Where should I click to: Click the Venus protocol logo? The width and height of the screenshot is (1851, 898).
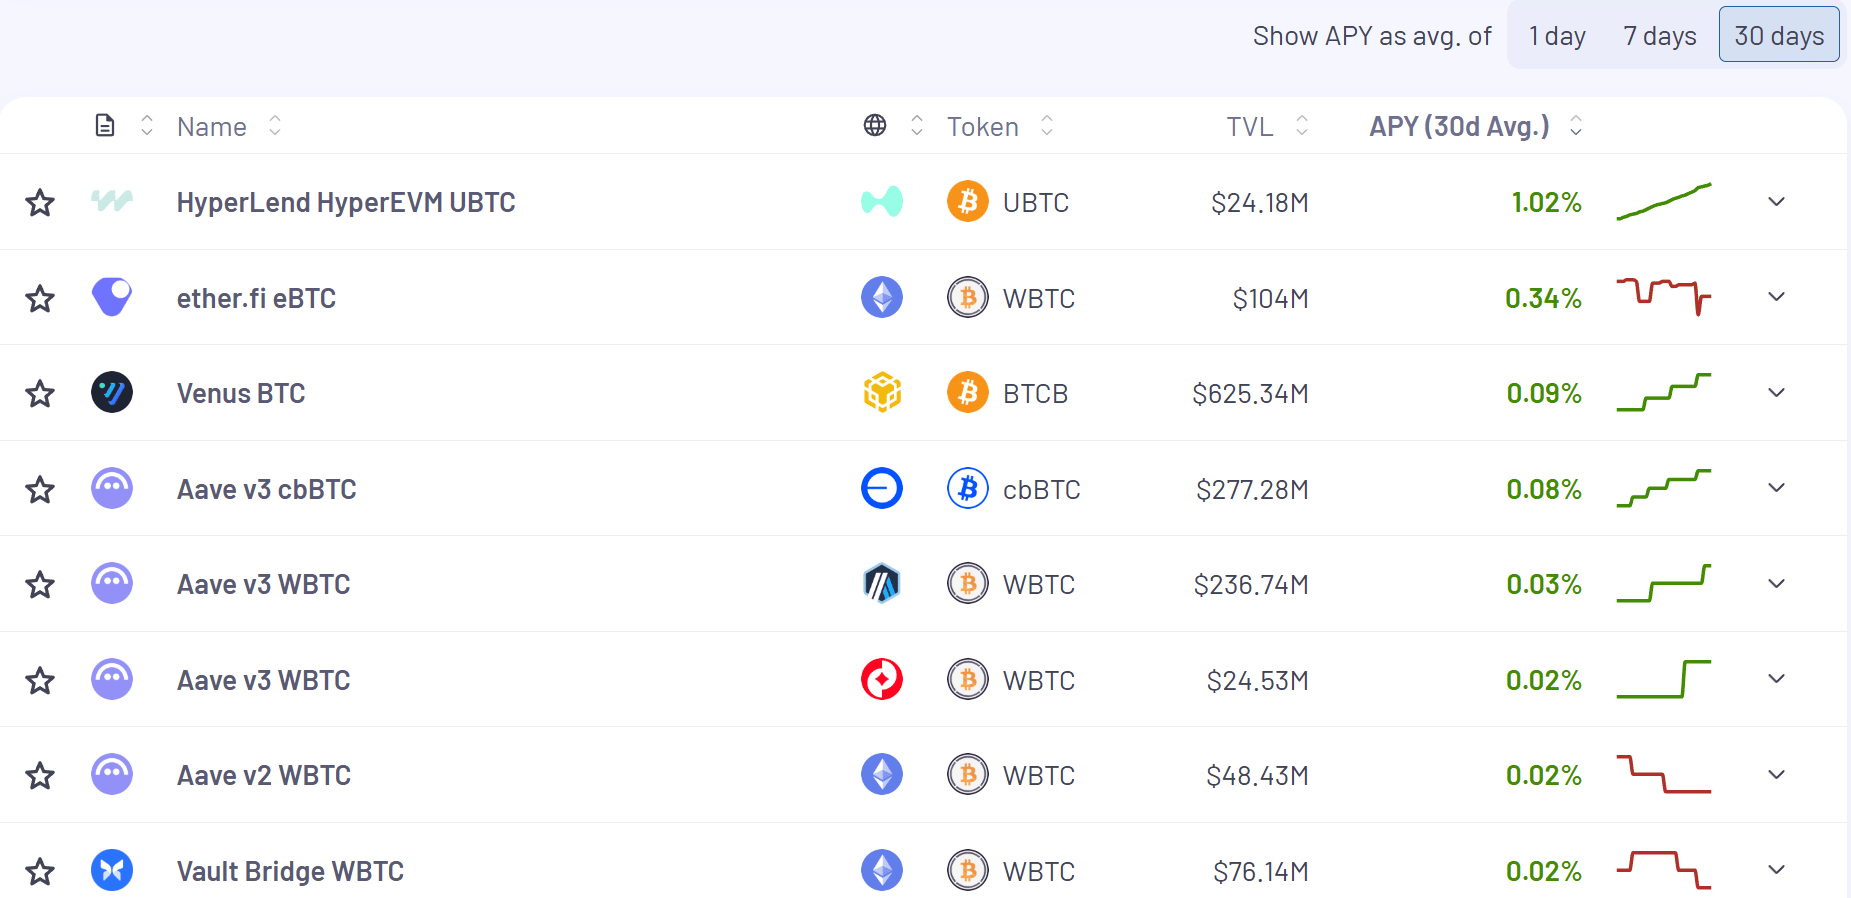(112, 392)
